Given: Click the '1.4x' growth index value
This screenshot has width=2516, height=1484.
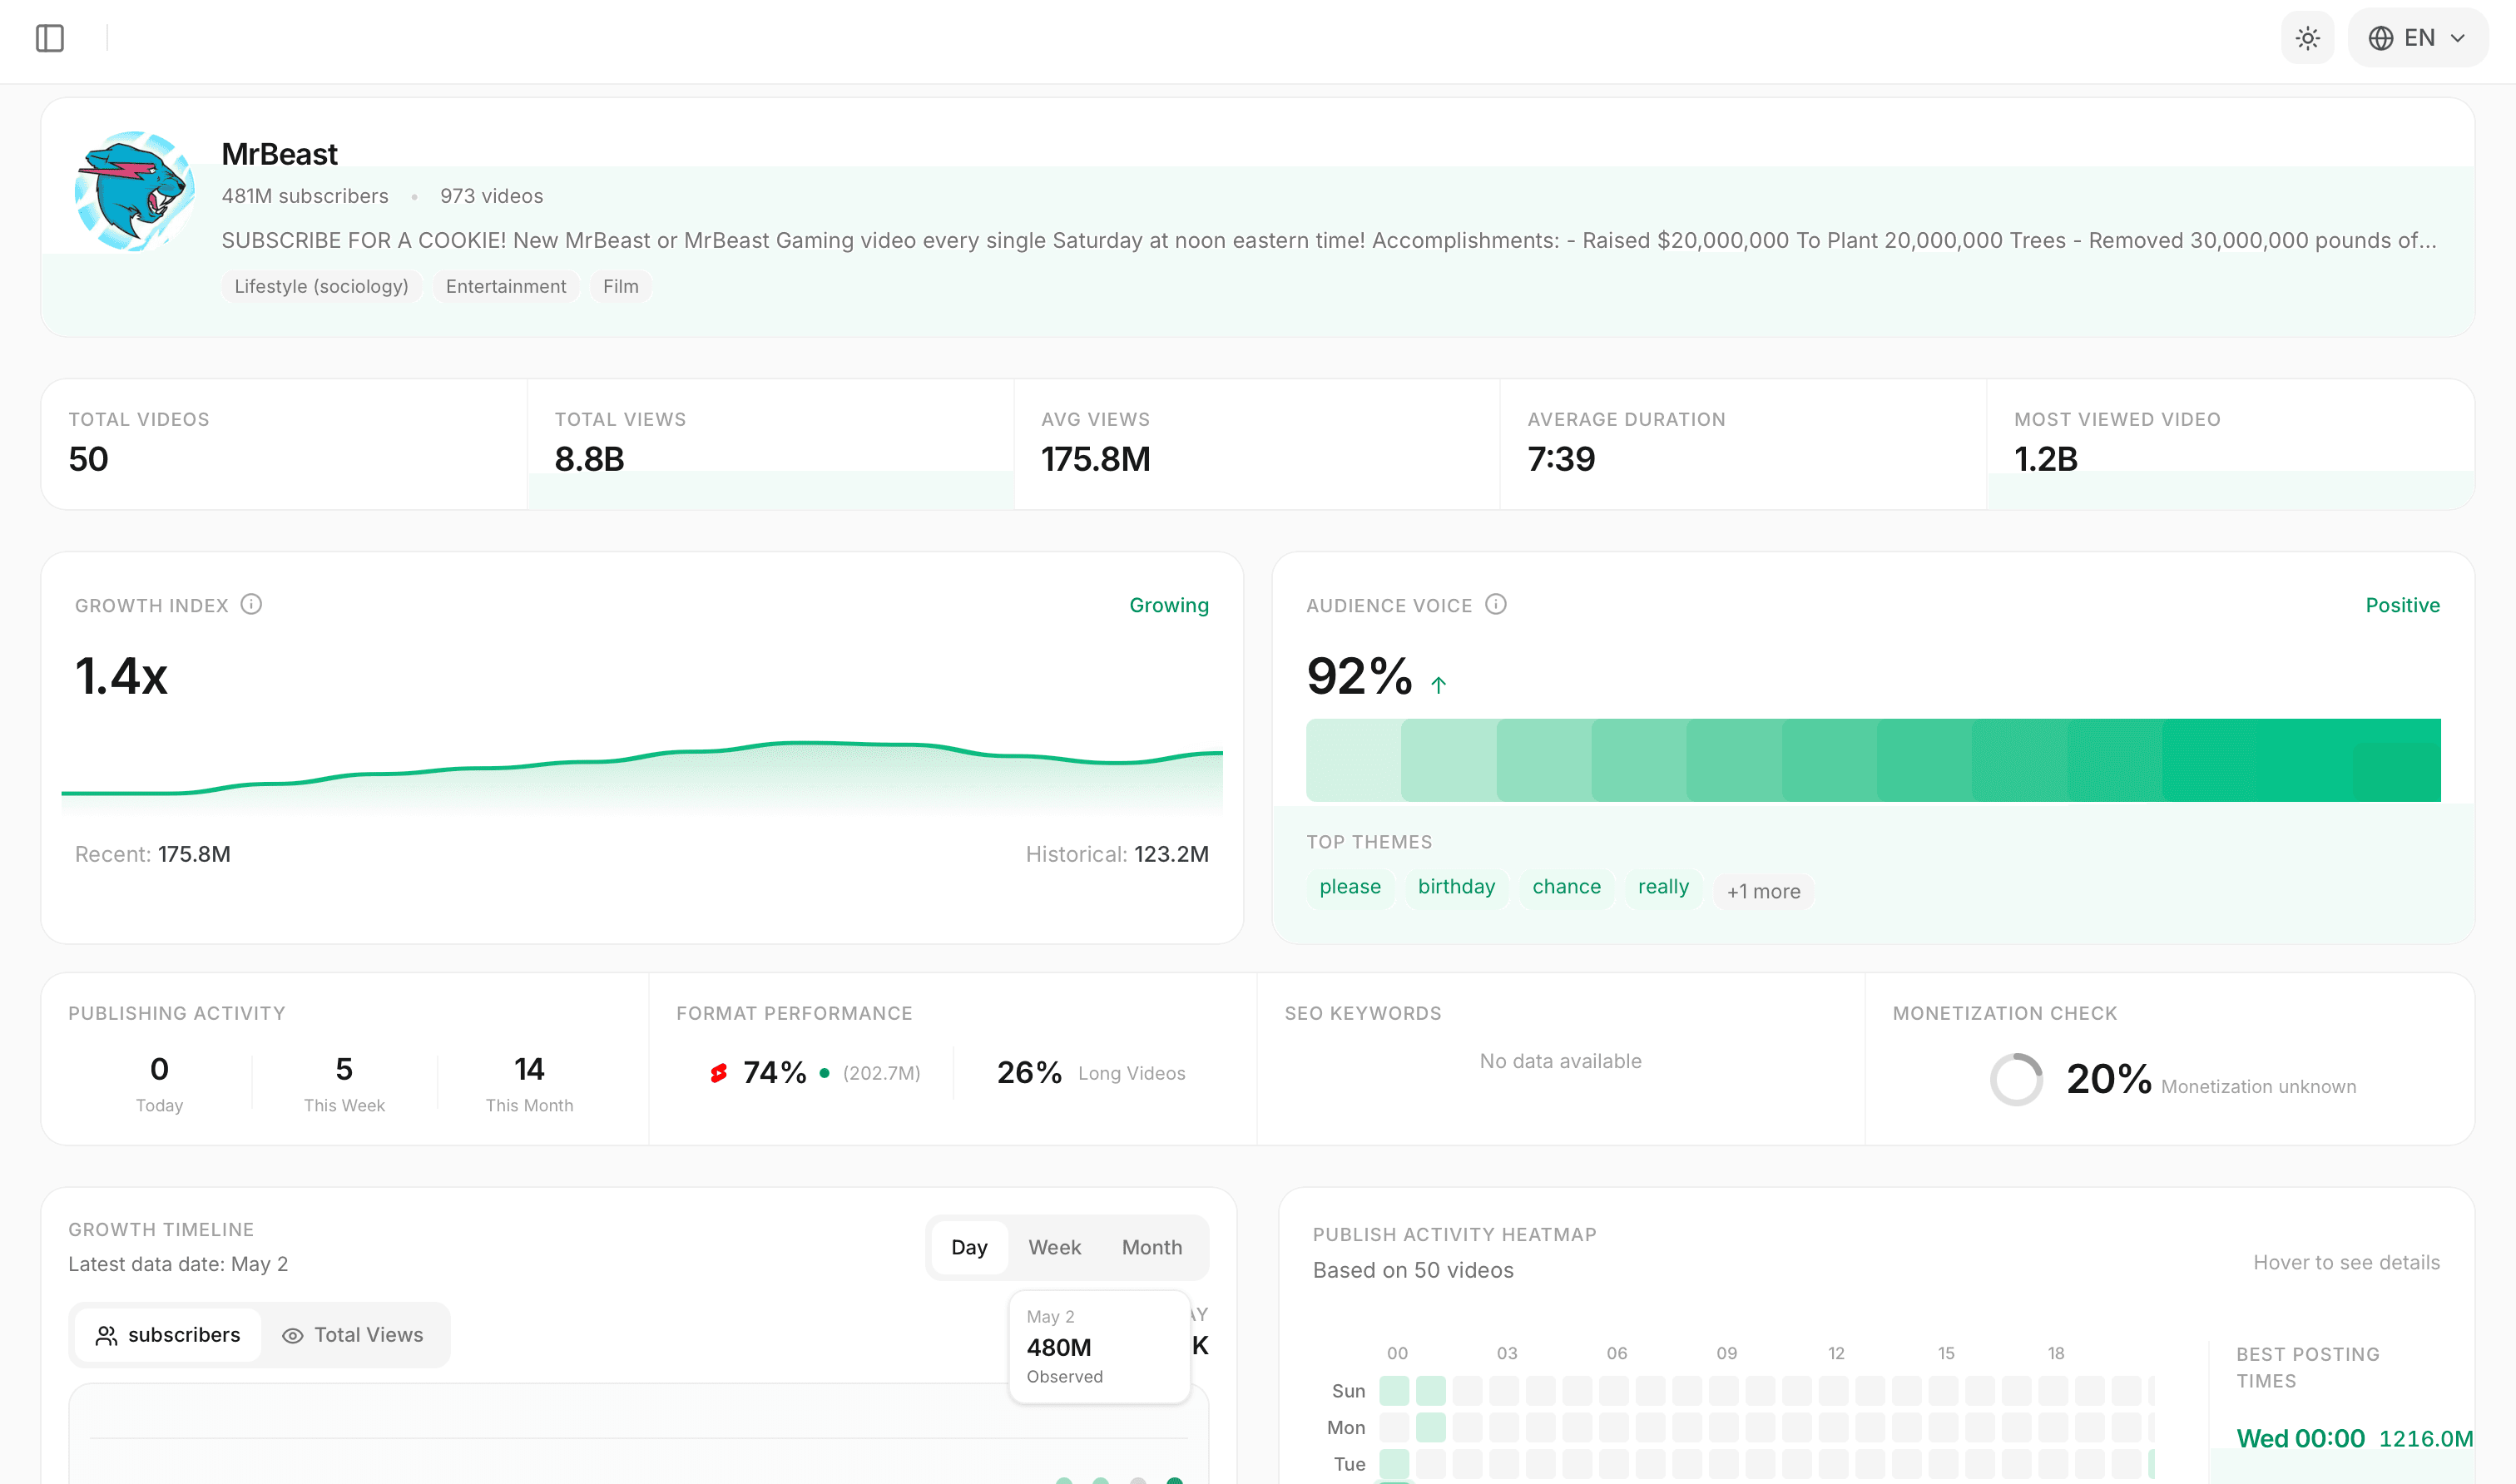Looking at the screenshot, I should [x=121, y=676].
